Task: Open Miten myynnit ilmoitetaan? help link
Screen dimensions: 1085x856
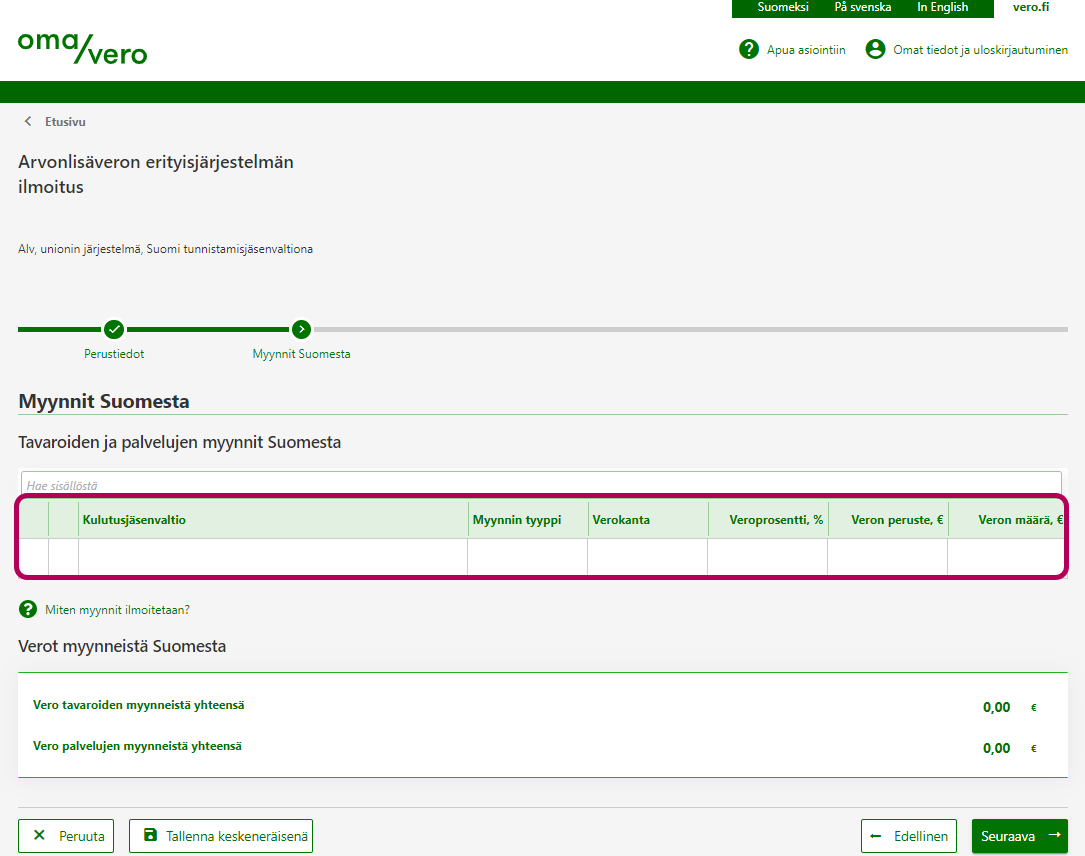Action: [x=117, y=609]
